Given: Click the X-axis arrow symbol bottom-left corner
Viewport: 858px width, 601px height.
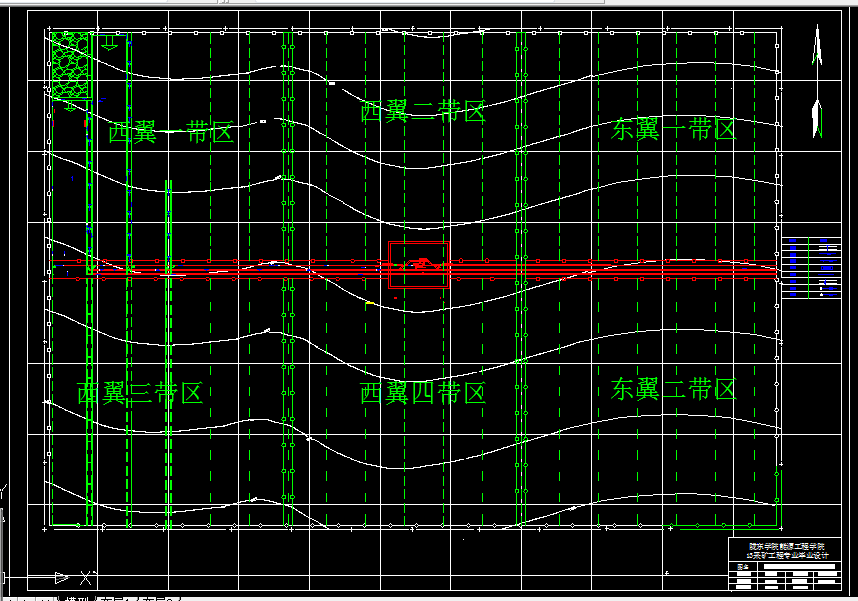Looking at the screenshot, I should (x=62, y=576).
